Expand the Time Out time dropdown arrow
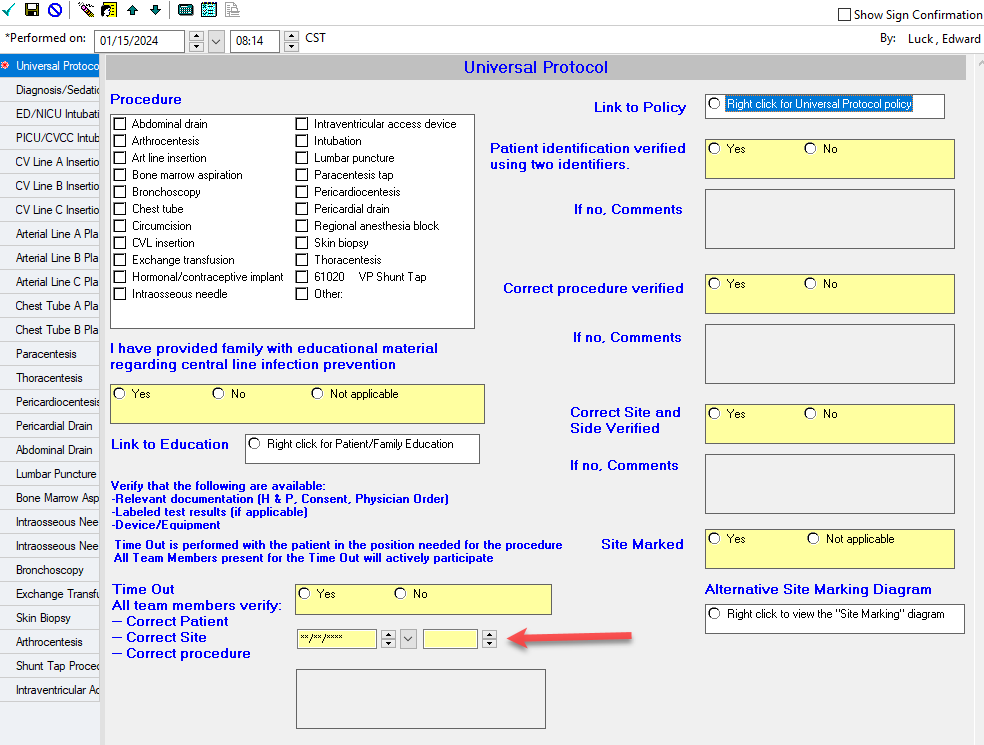 (409, 637)
